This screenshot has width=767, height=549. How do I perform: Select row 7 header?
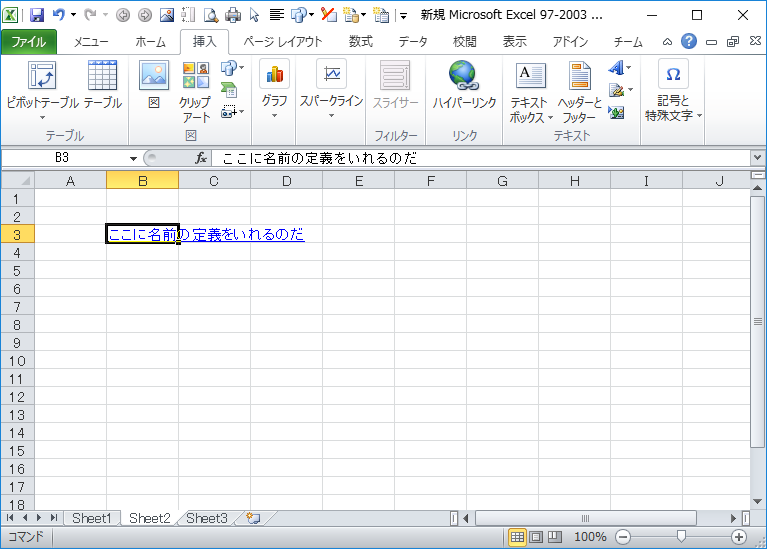[17, 307]
